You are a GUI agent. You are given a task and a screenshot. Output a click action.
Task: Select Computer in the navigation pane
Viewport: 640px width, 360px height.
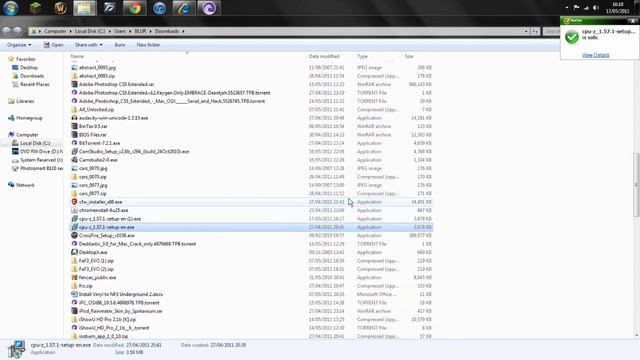(27, 135)
